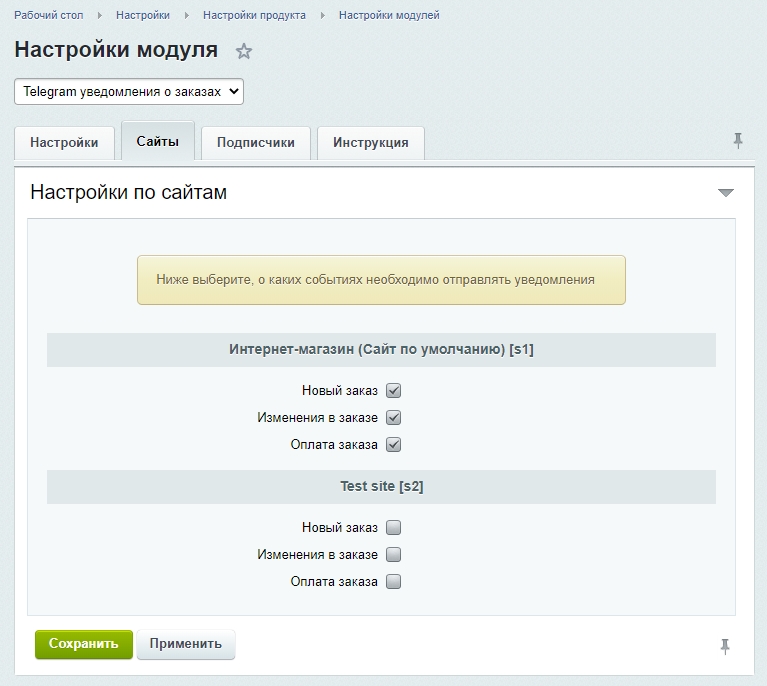Click the Настройки модуля page title

(116, 49)
